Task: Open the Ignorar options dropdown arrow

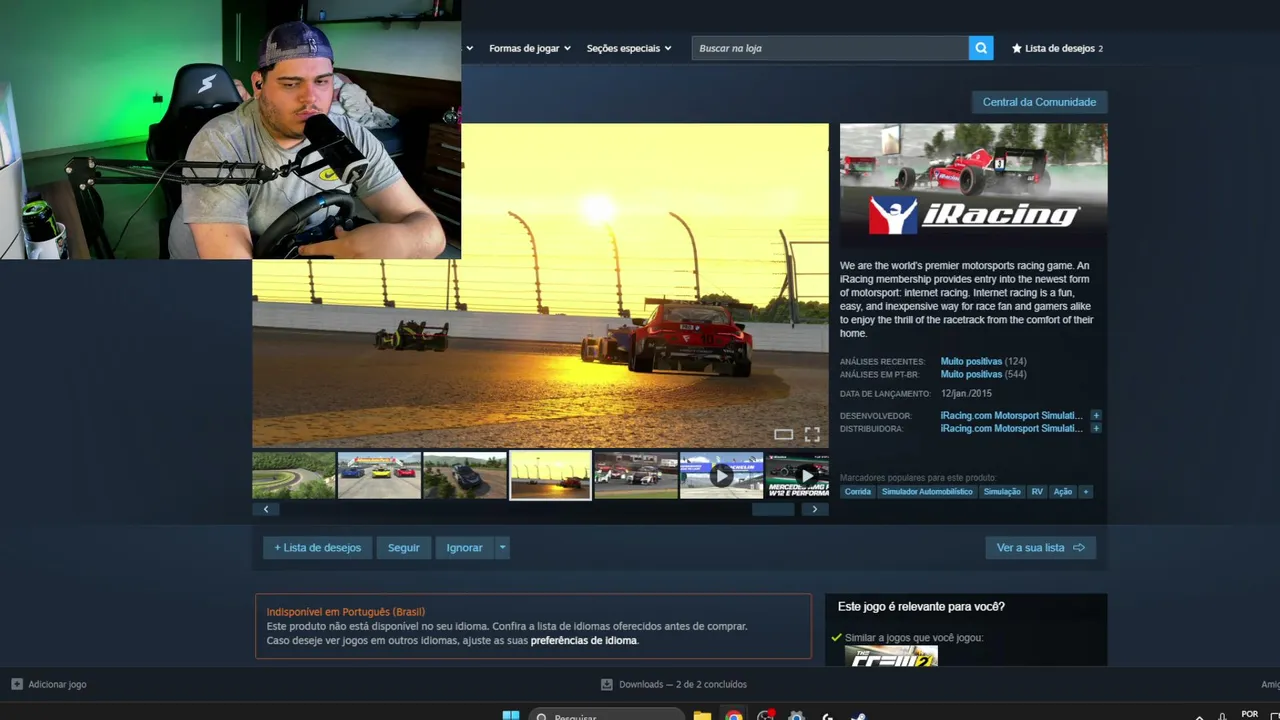Action: tap(502, 548)
